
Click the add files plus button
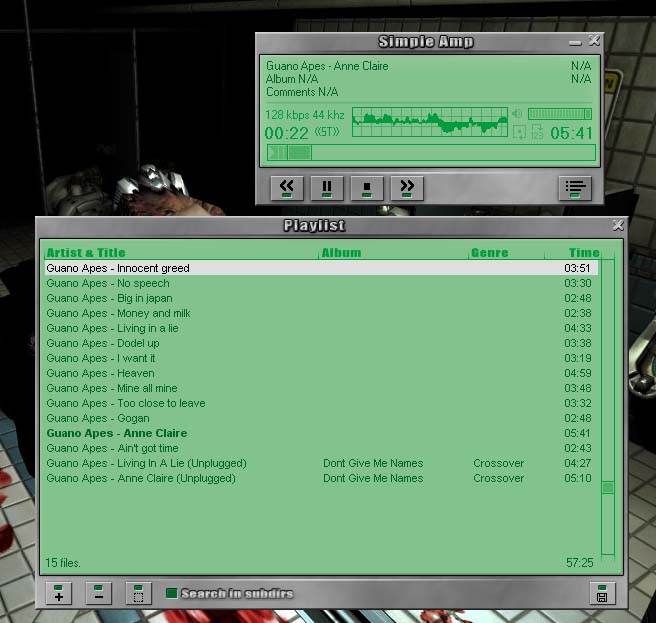(58, 593)
